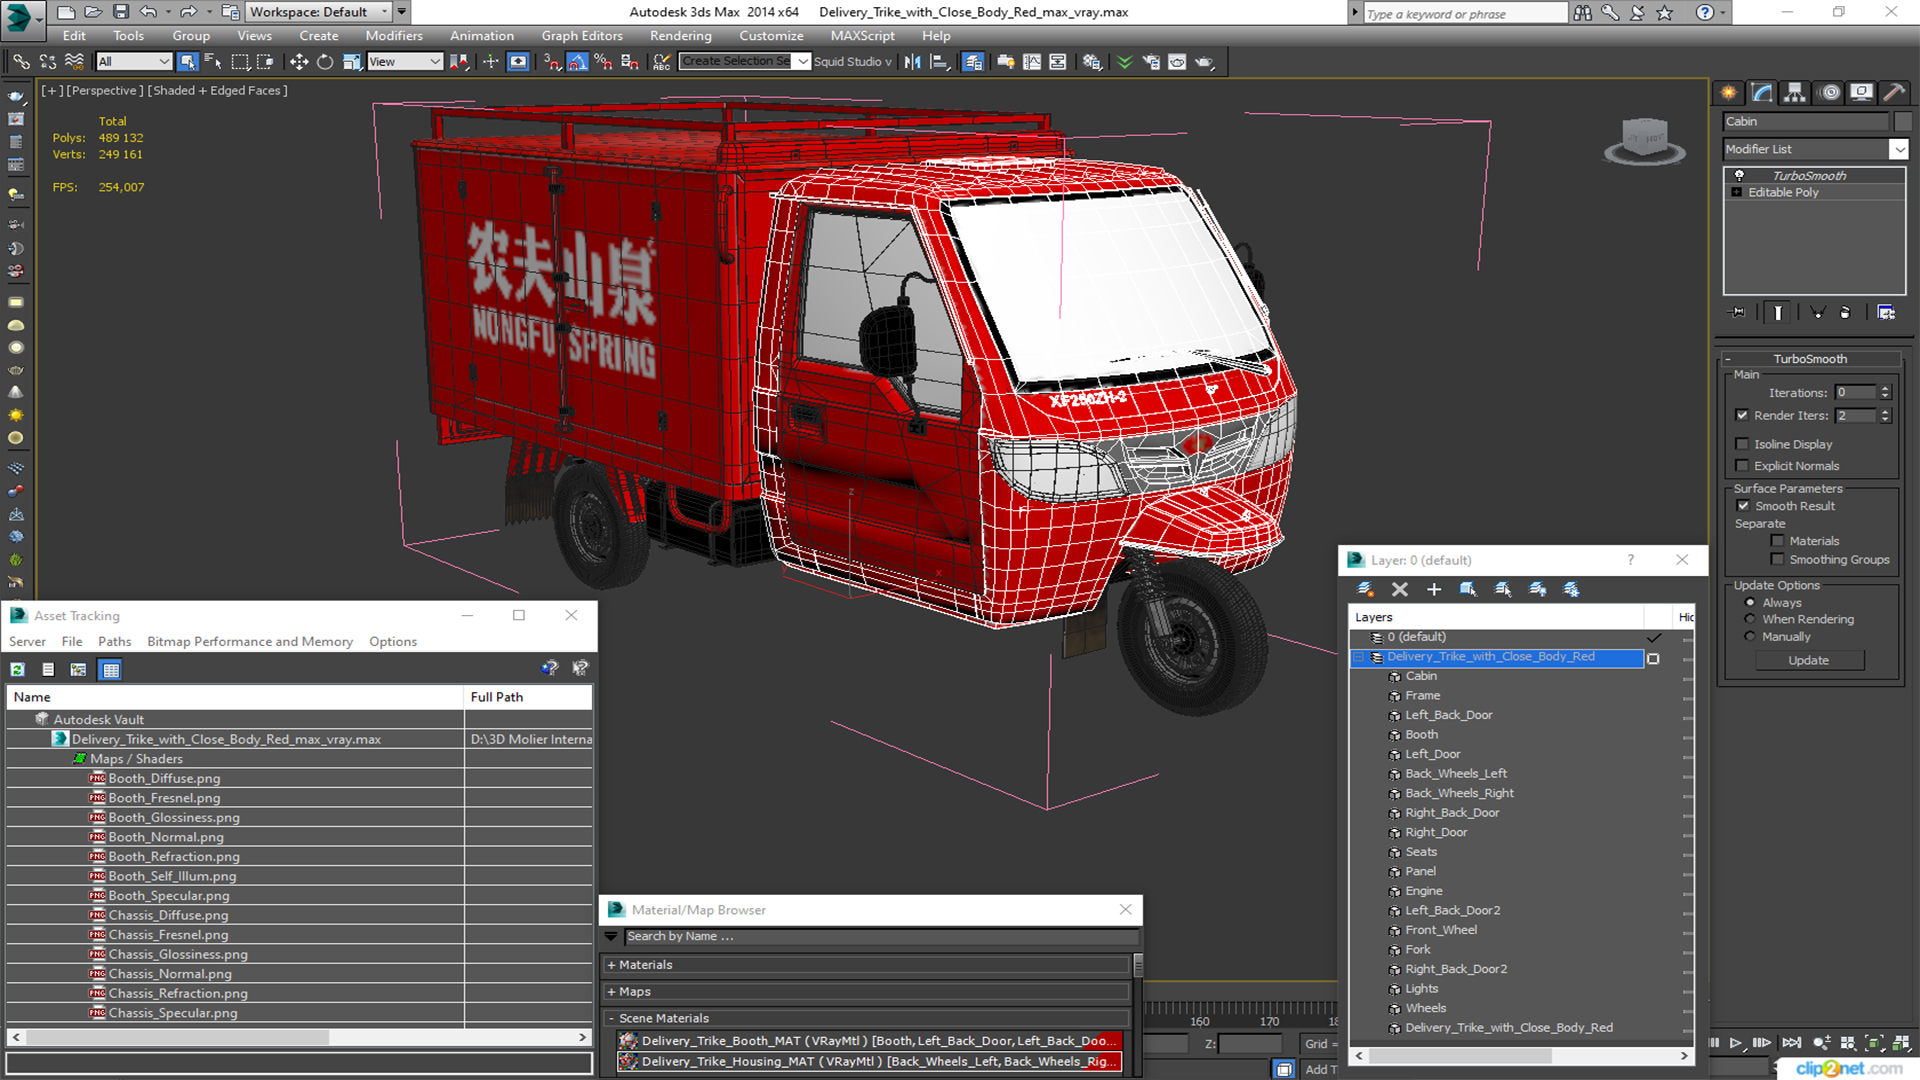1920x1080 pixels.
Task: Click the Iterations value field
Action: pos(1855,393)
